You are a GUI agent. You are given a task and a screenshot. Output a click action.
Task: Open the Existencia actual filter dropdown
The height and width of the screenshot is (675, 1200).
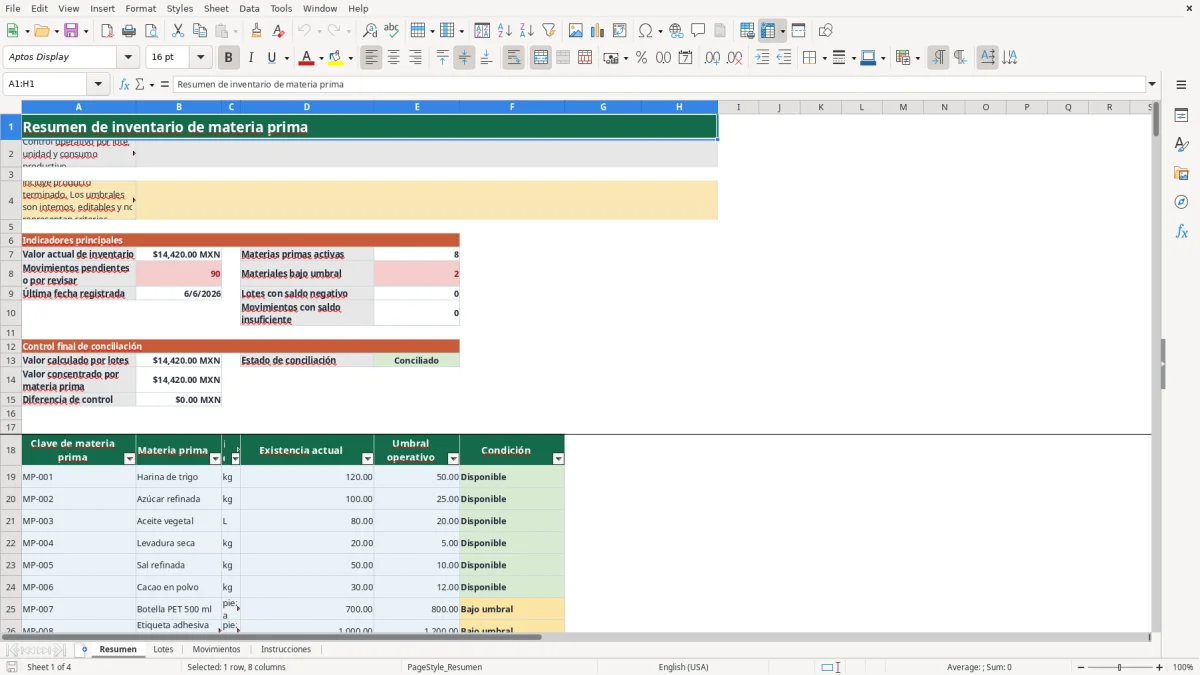coord(367,458)
